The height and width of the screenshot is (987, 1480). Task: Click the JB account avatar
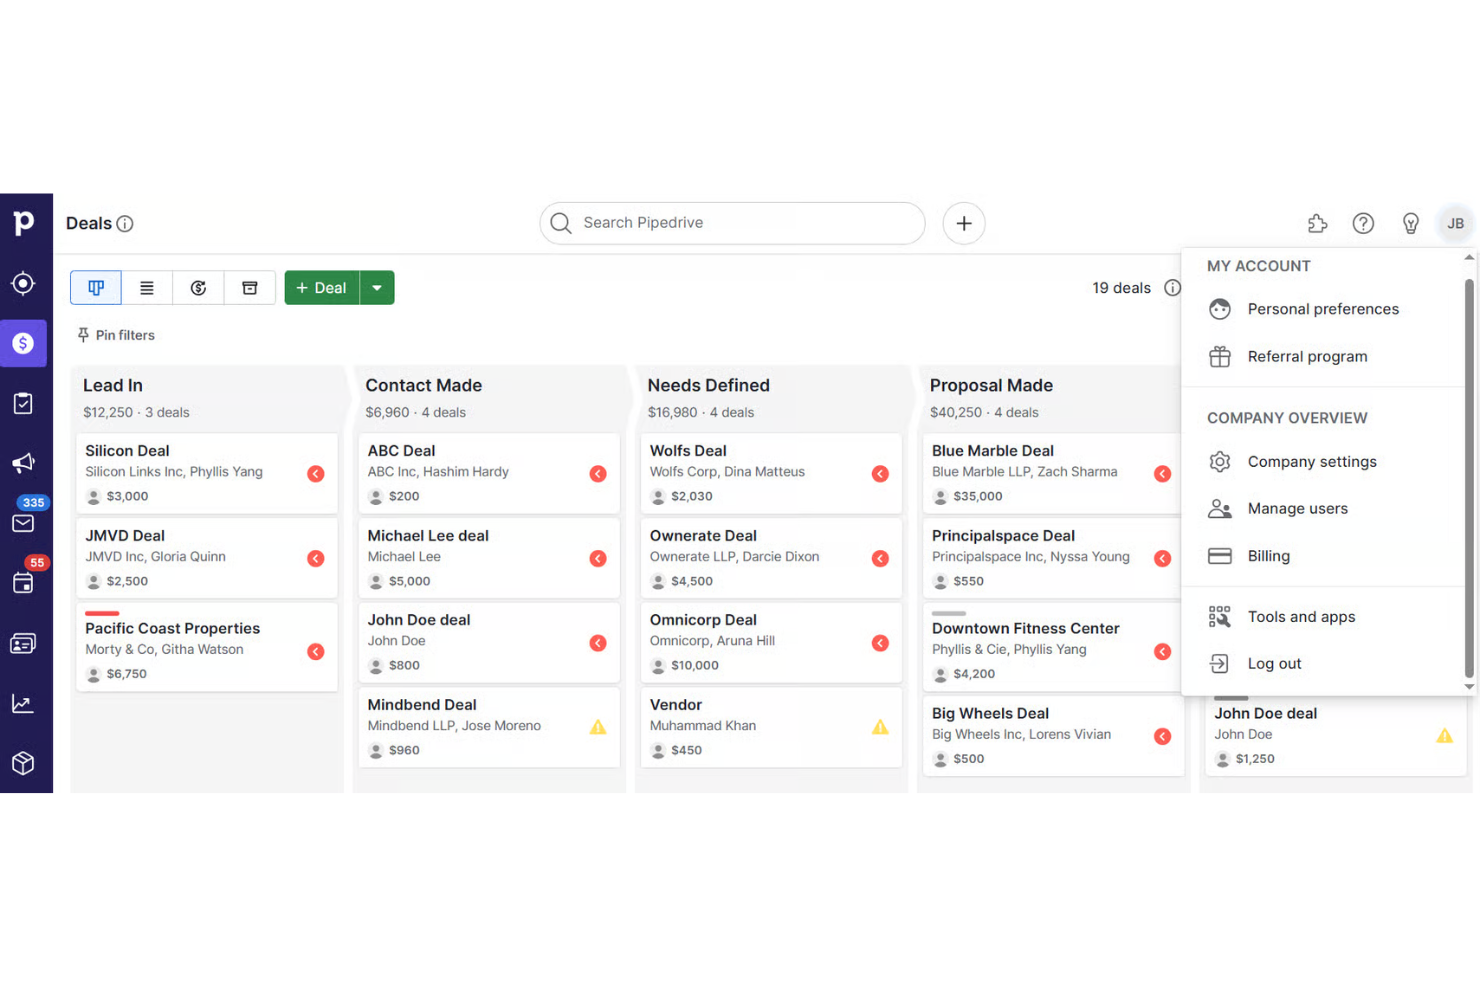pyautogui.click(x=1455, y=224)
